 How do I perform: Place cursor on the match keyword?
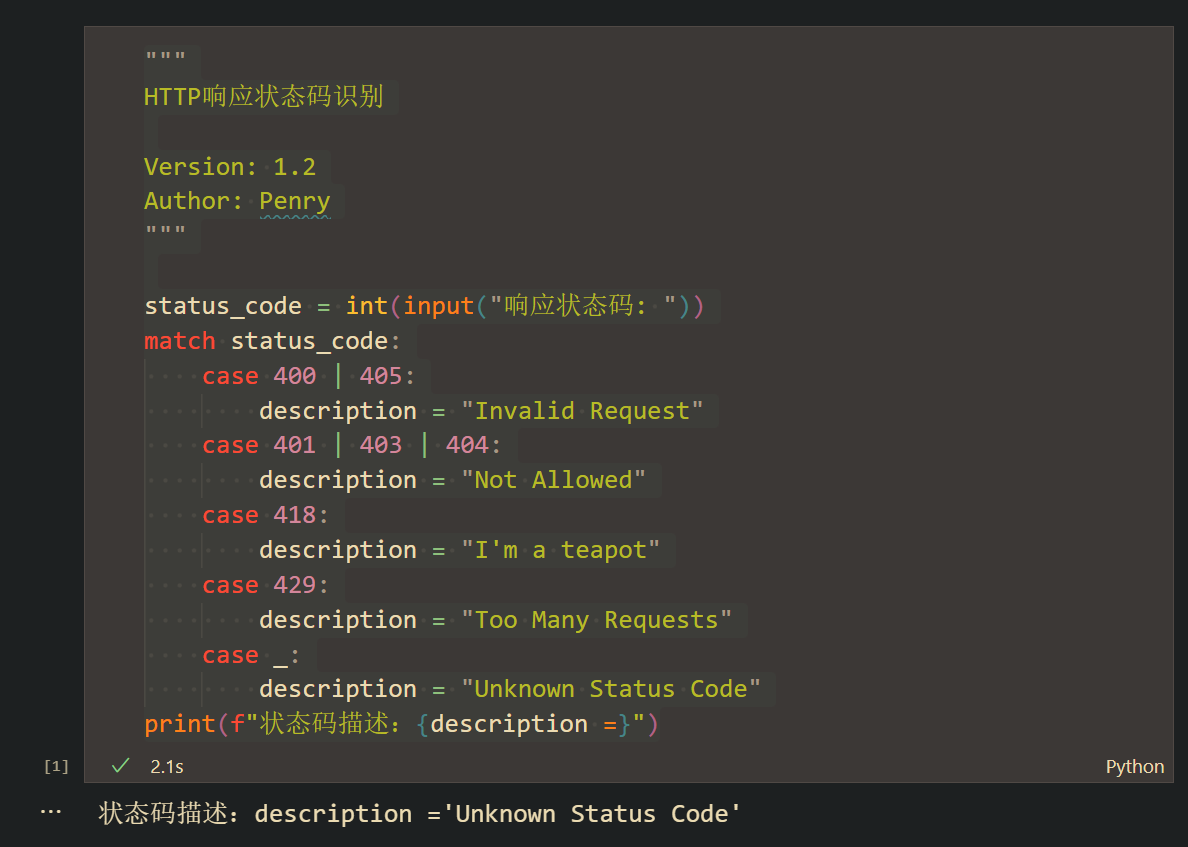[x=179, y=341]
